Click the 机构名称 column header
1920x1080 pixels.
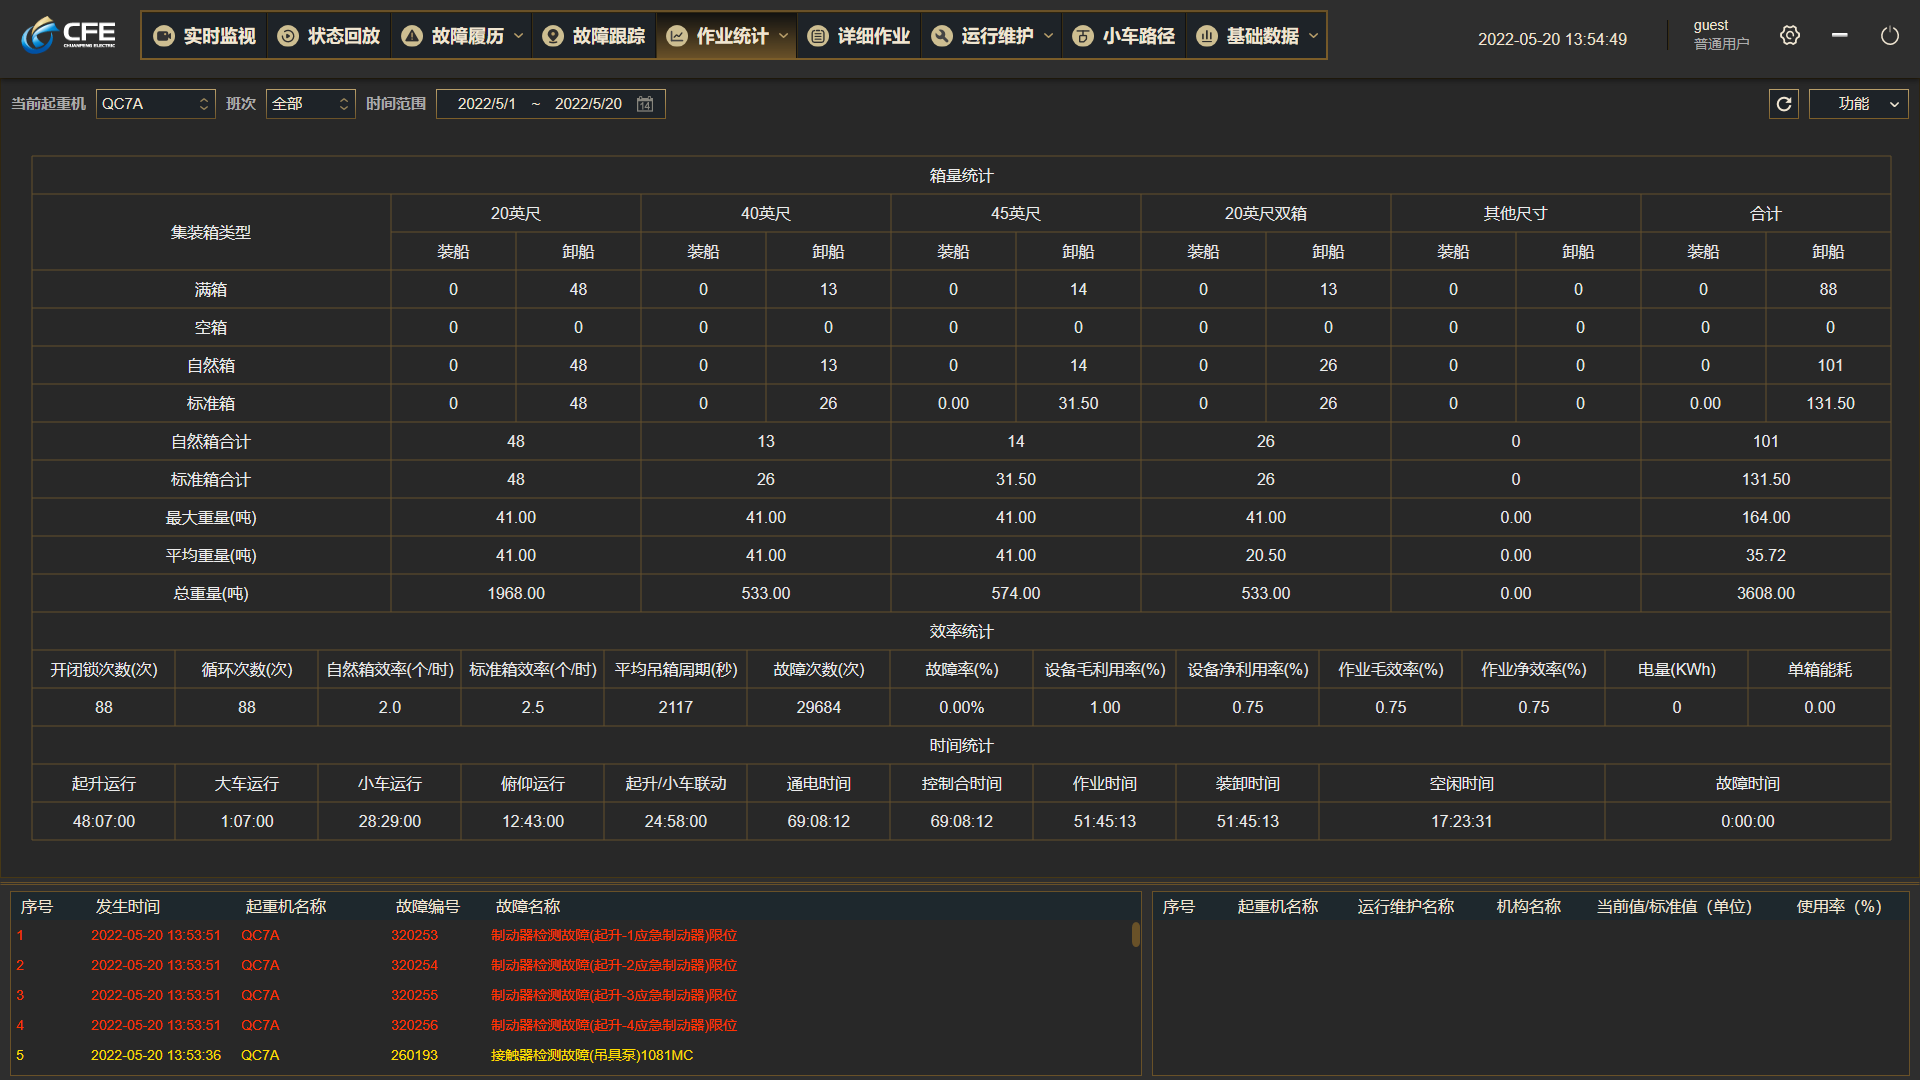(1528, 906)
